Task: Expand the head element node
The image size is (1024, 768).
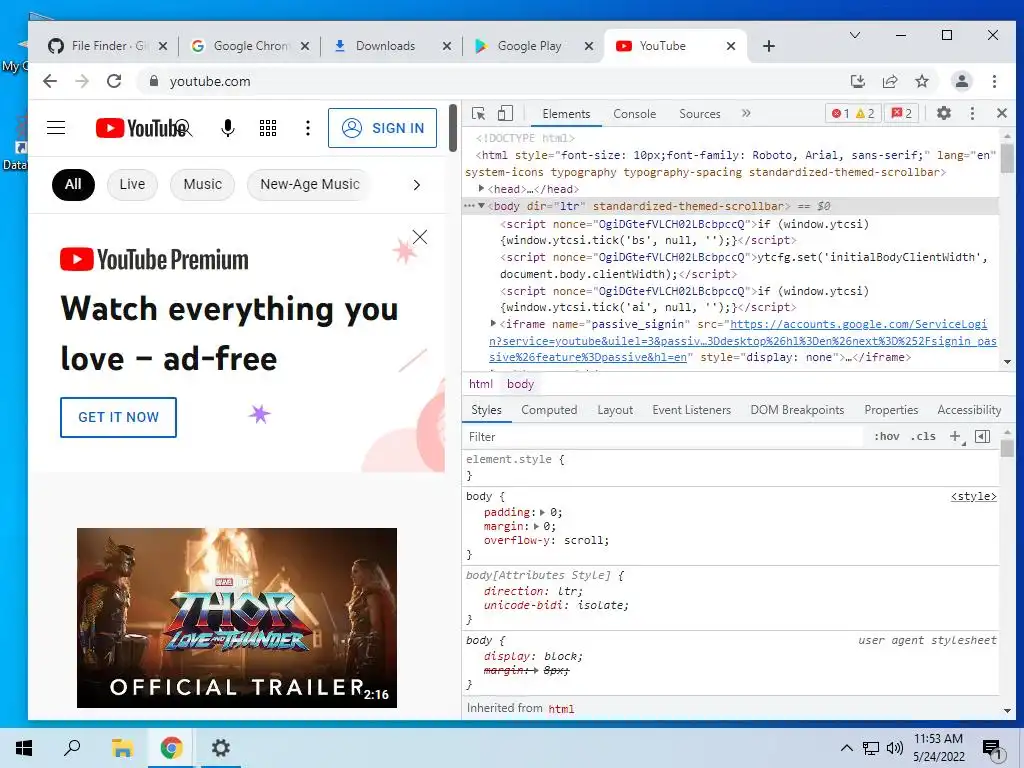Action: pos(481,189)
